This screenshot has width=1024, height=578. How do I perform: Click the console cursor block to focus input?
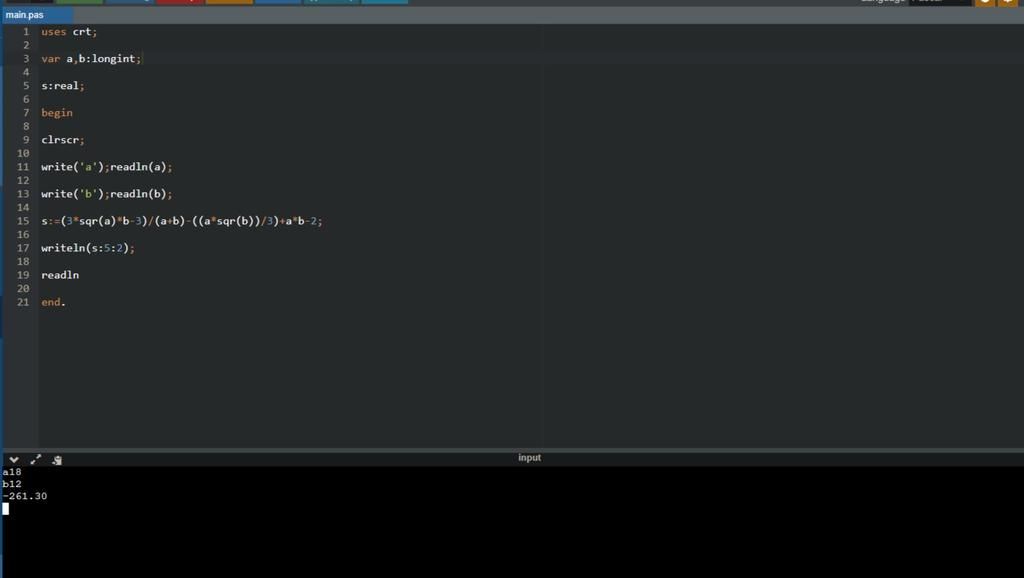click(6, 509)
